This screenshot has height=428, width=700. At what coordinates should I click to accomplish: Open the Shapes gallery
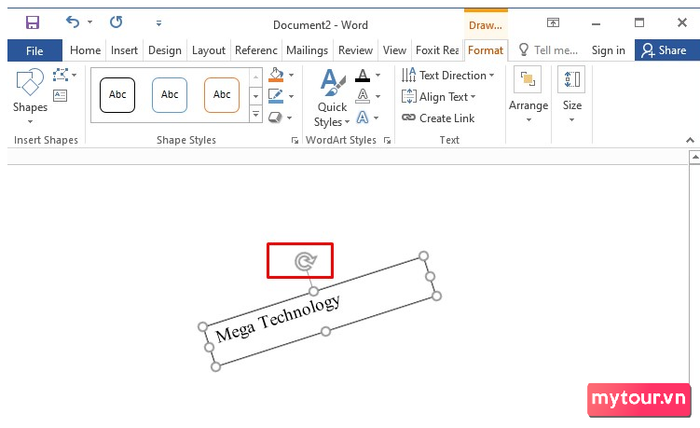30,96
